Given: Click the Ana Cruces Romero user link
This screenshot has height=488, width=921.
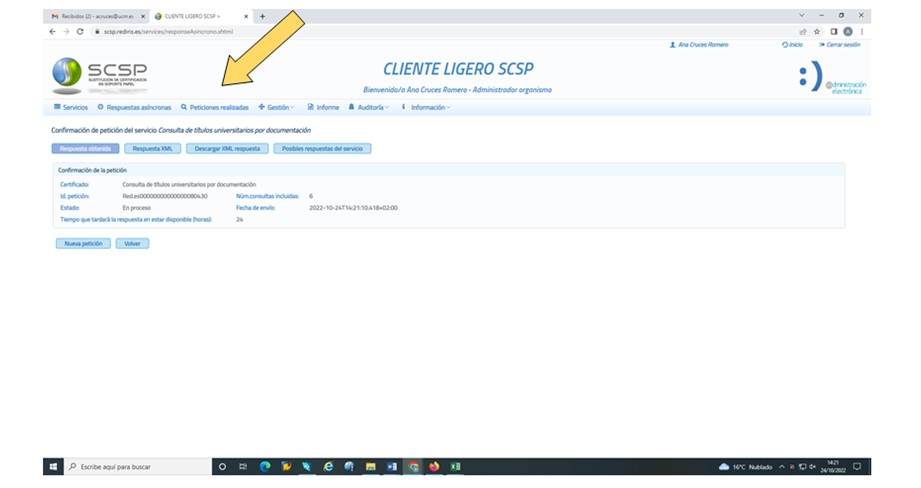Looking at the screenshot, I should point(699,45).
